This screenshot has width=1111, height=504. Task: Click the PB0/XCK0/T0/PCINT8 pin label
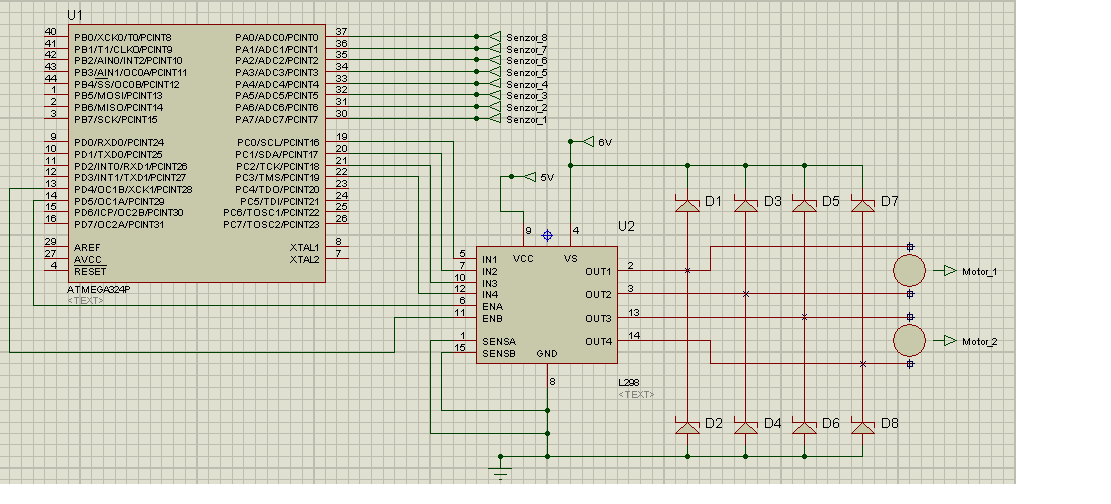click(123, 37)
